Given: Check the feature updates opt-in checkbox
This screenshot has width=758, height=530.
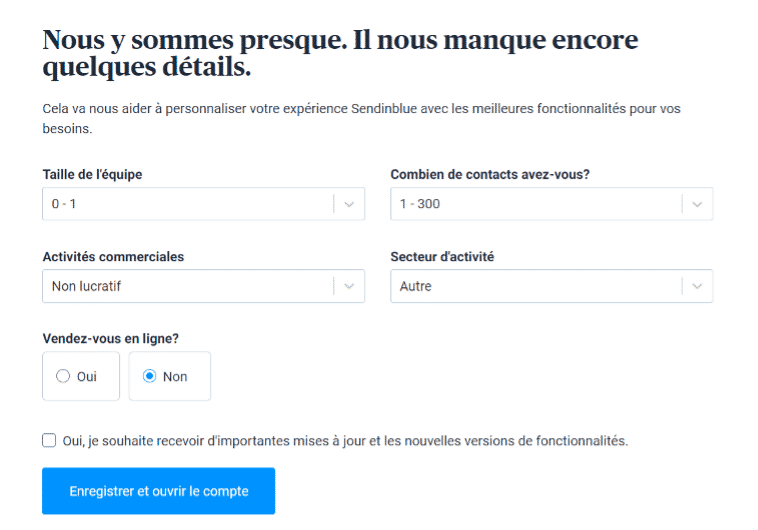Looking at the screenshot, I should 50,440.
